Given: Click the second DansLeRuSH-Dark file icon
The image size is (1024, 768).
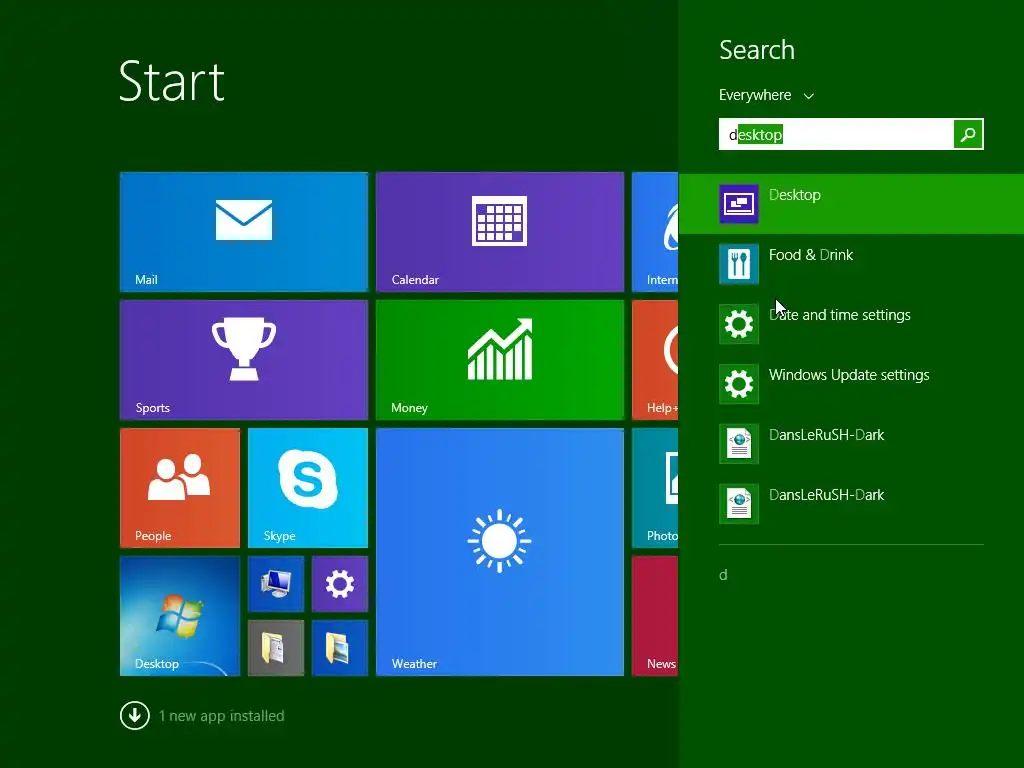Looking at the screenshot, I should coord(739,504).
